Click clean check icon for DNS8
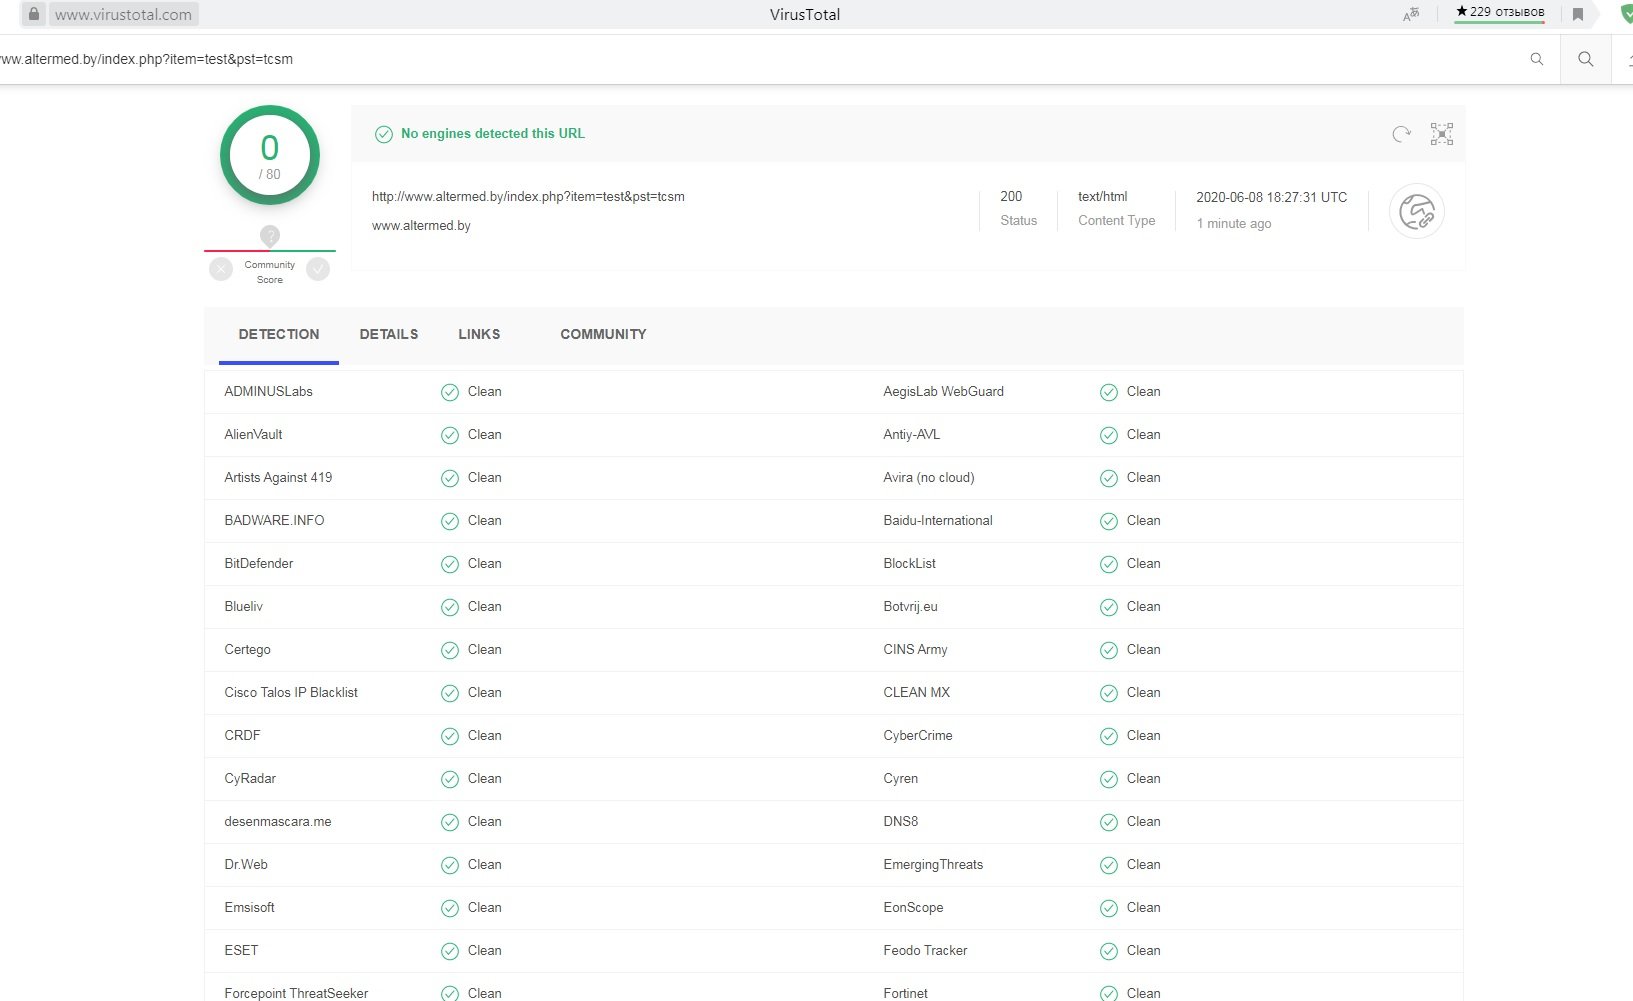Screen dimensions: 1633x1001 click(1109, 822)
